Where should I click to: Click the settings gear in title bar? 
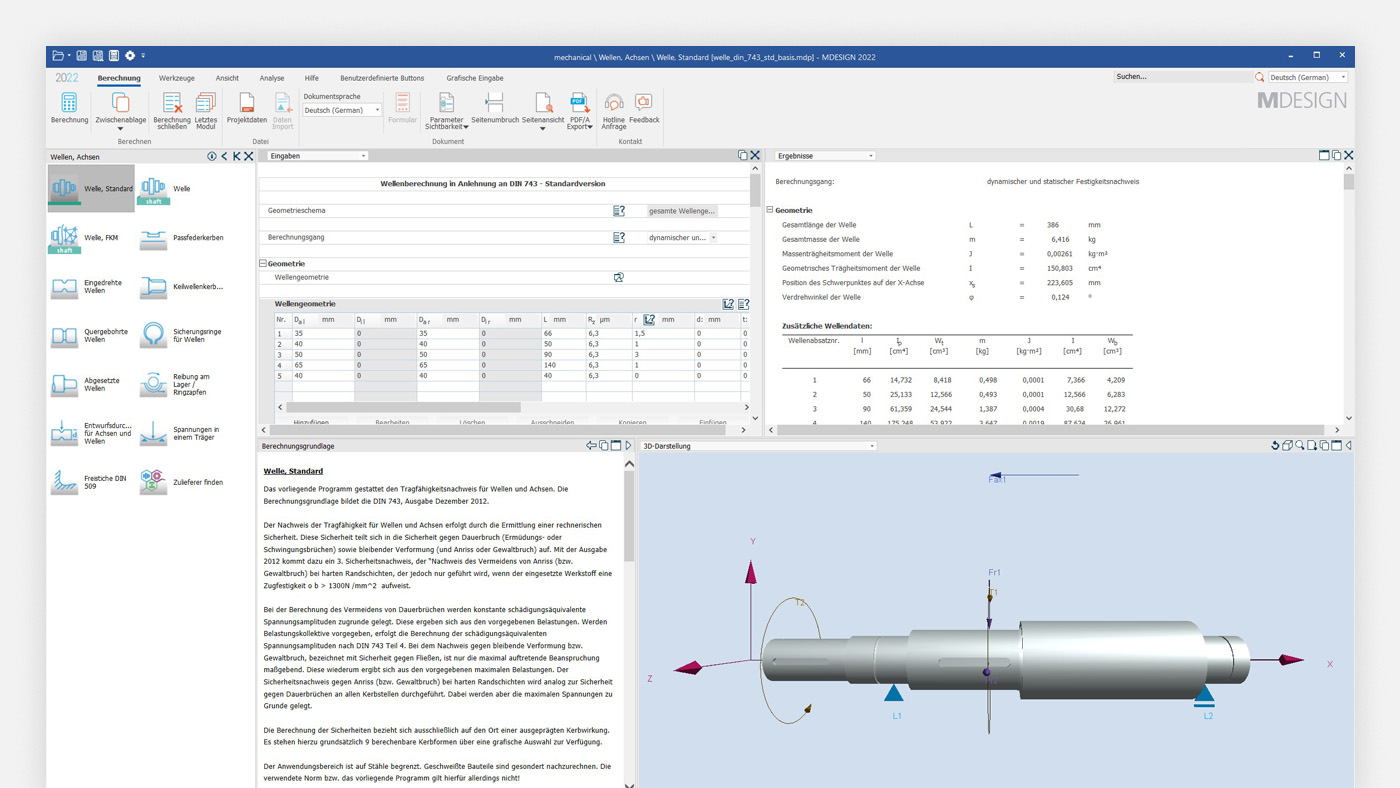pos(130,56)
